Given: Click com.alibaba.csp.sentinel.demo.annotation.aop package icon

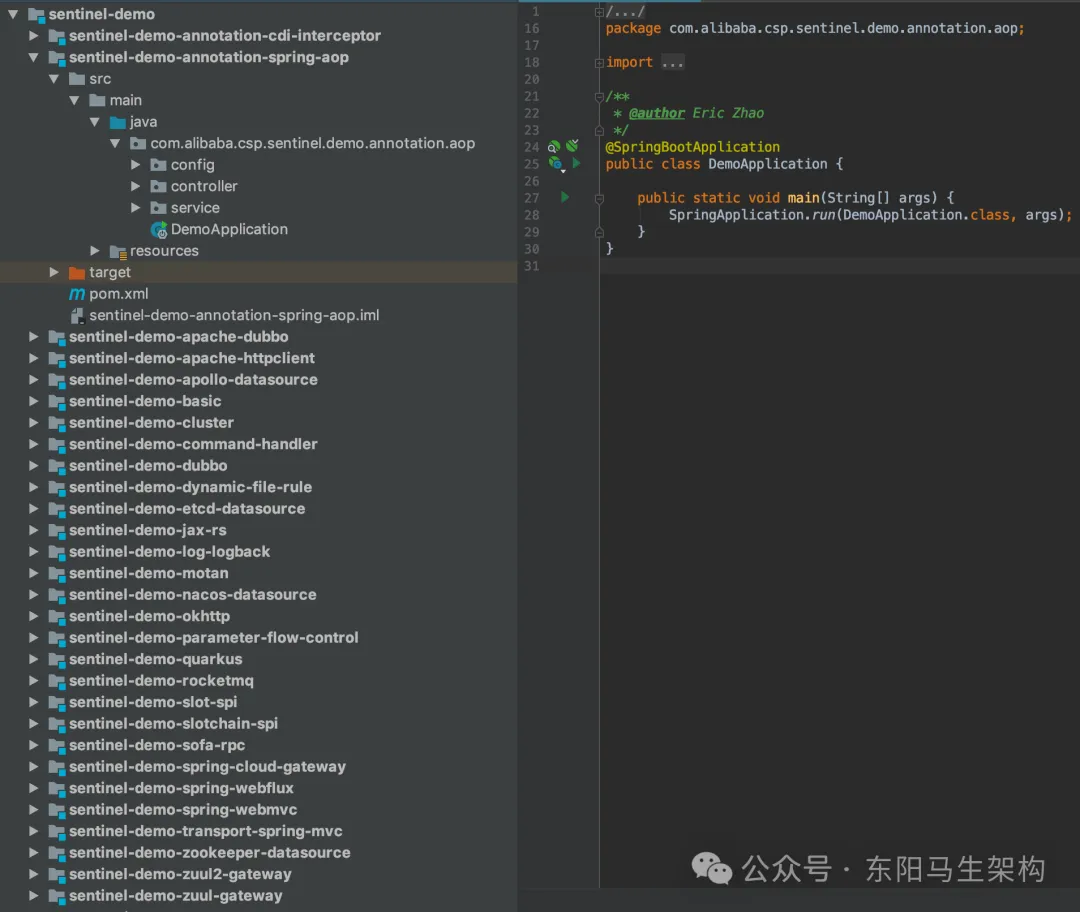Looking at the screenshot, I should click(138, 144).
